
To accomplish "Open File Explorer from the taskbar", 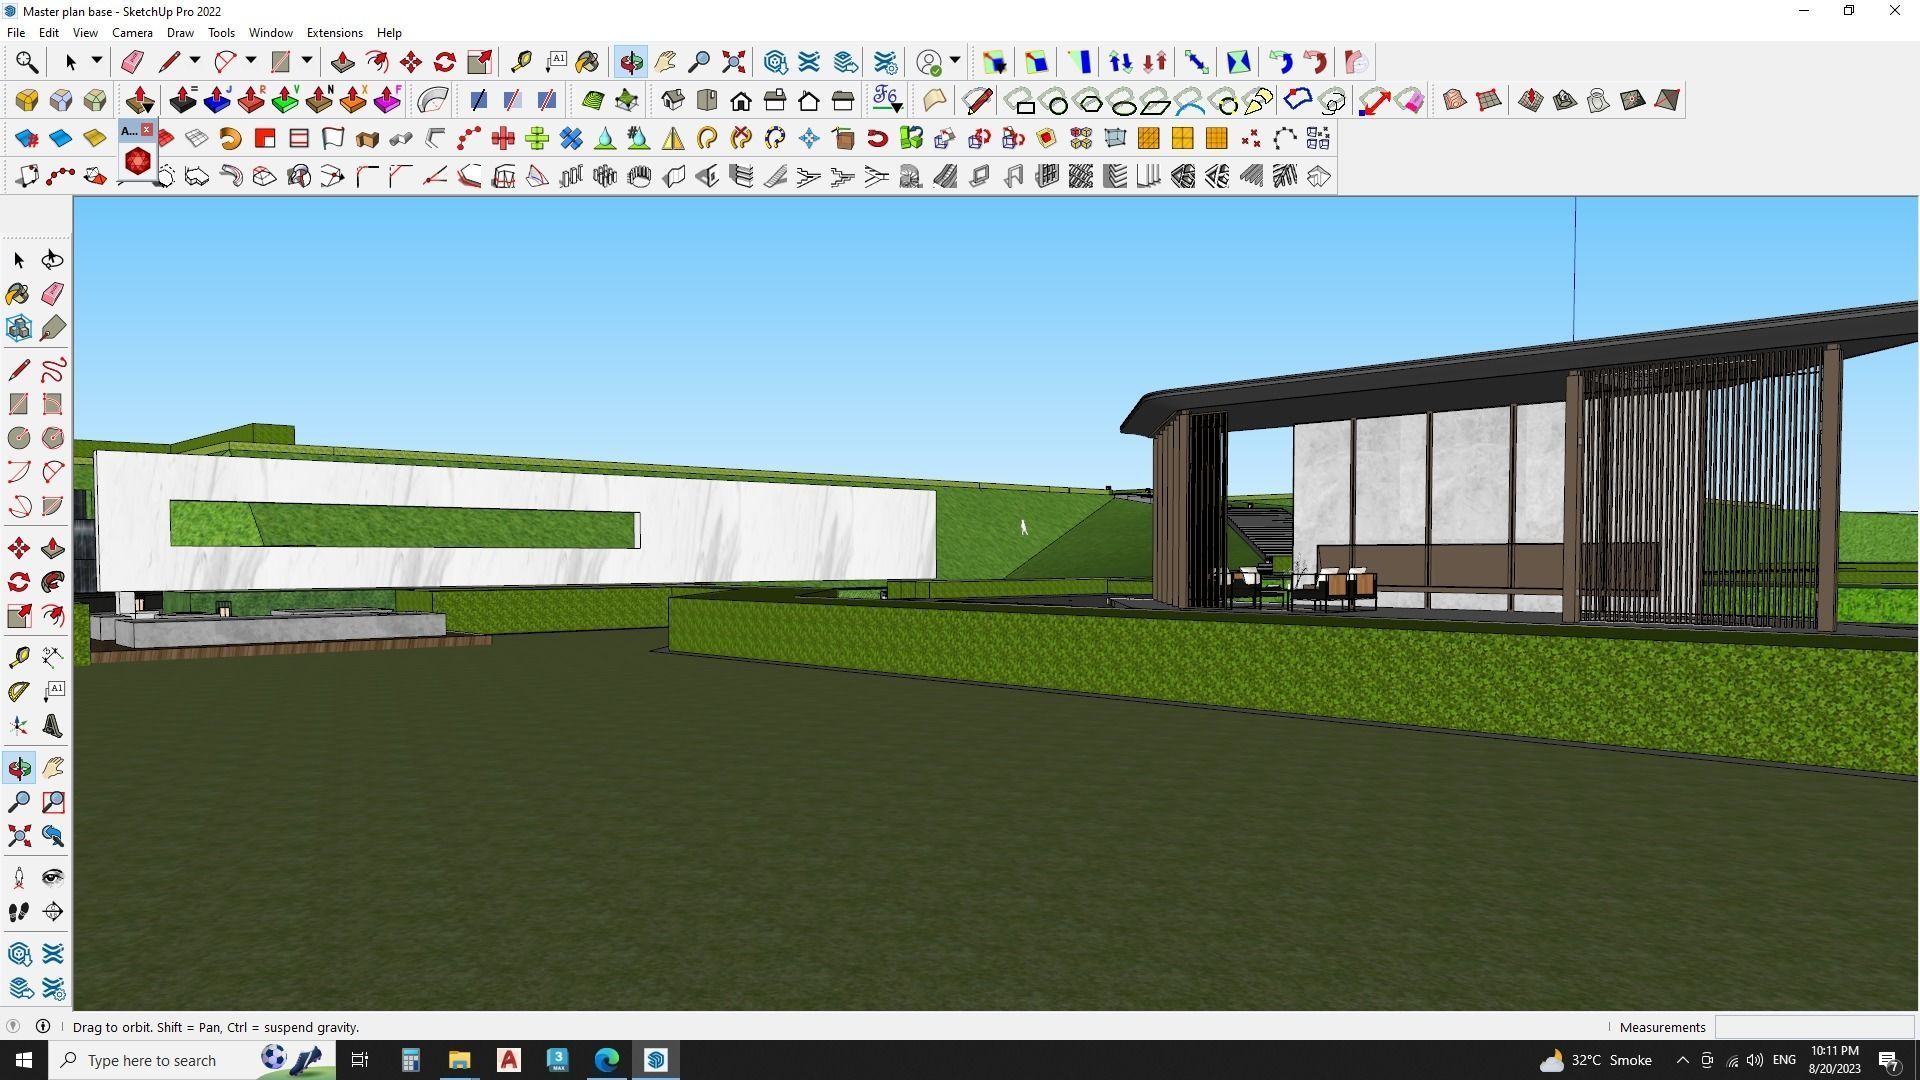I will point(459,1060).
